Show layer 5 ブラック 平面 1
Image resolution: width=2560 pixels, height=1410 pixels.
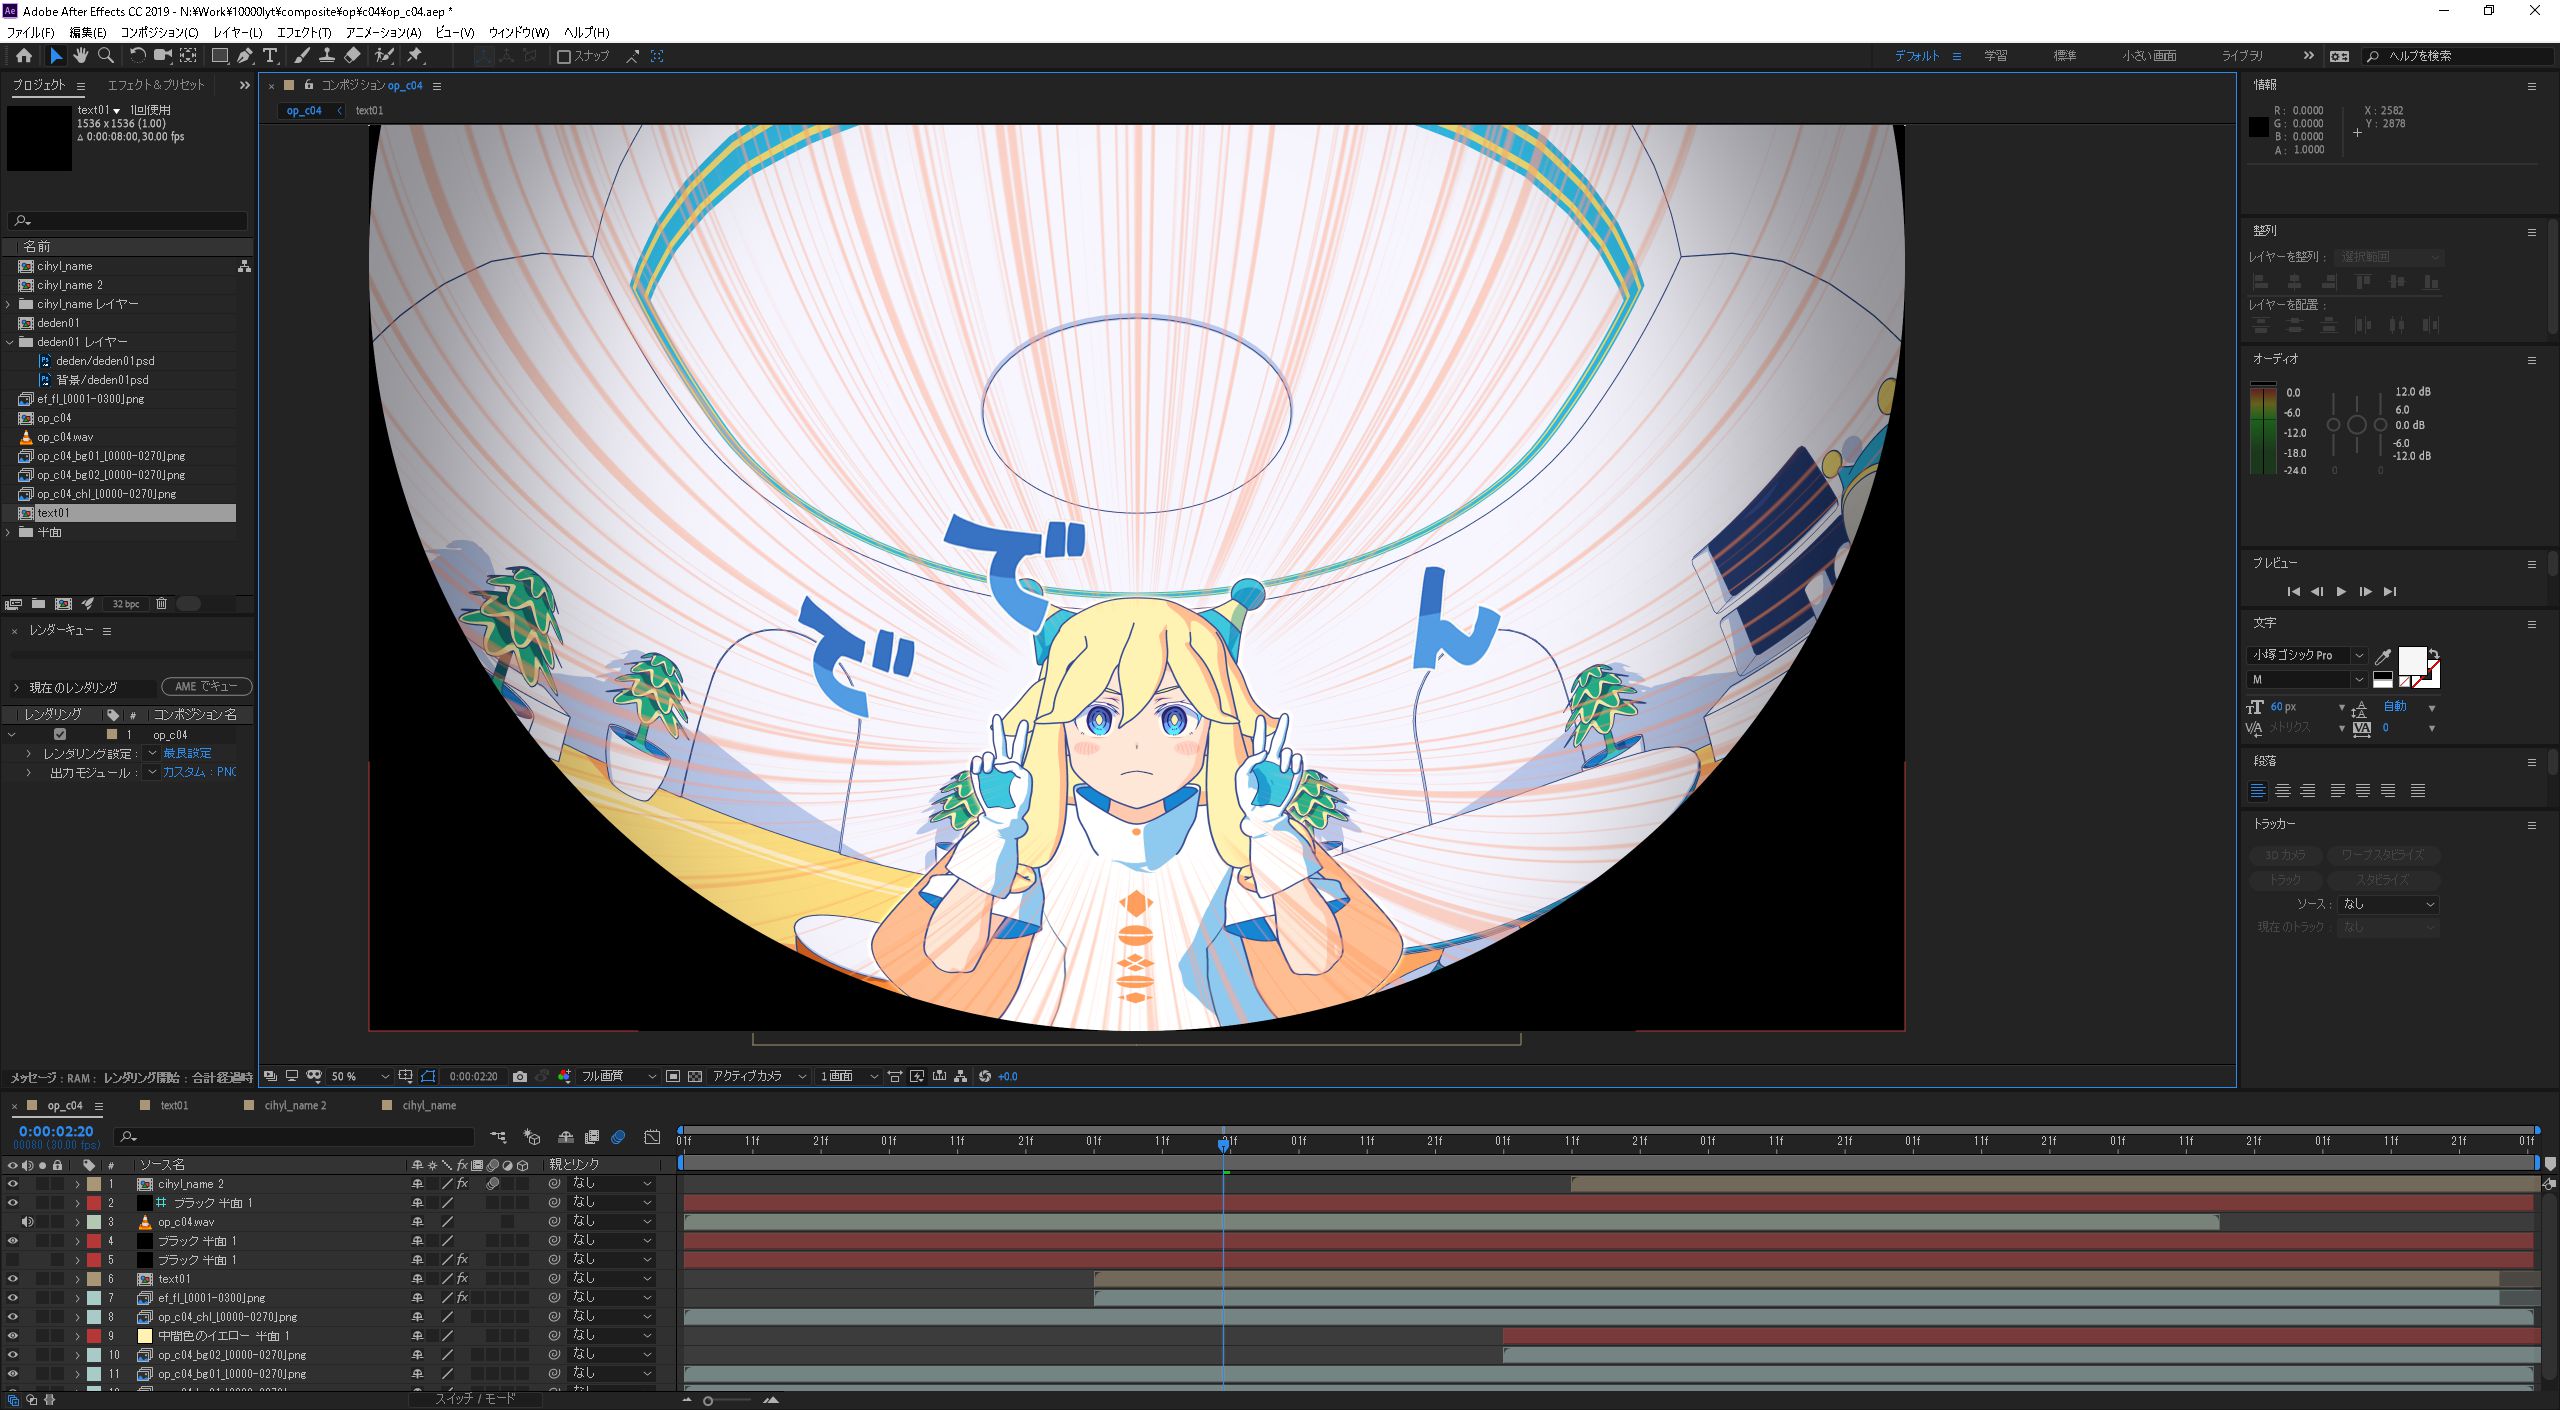(12, 1259)
